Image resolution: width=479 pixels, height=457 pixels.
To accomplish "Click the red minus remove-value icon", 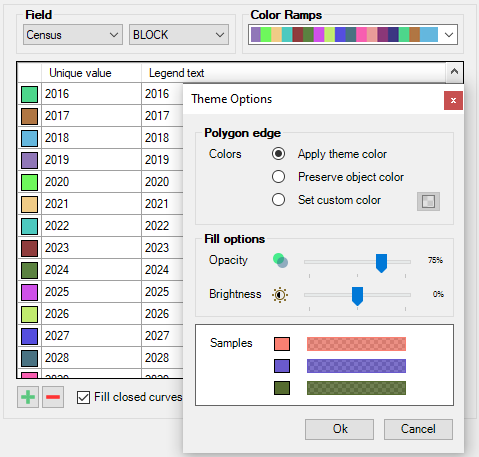I will tap(53, 397).
